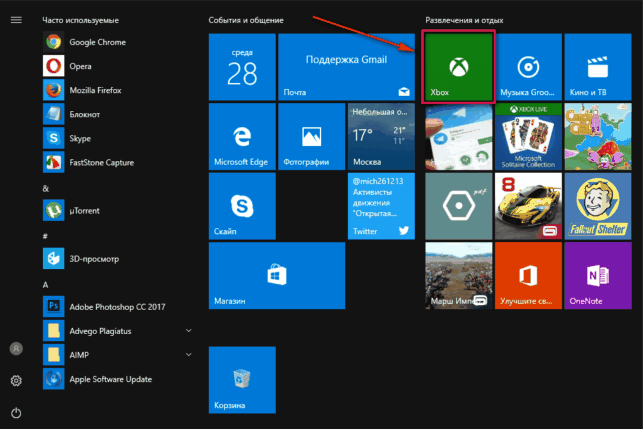Expand the AIMP folder chevron
643x429 pixels.
189,355
